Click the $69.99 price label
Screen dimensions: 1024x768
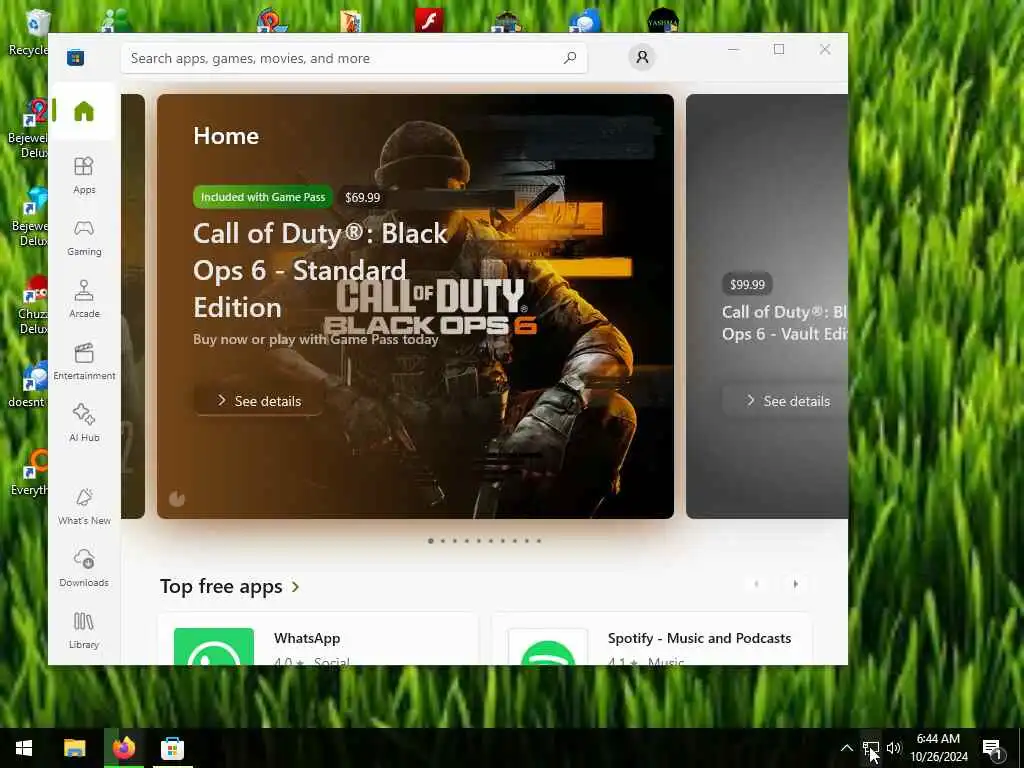tap(362, 197)
